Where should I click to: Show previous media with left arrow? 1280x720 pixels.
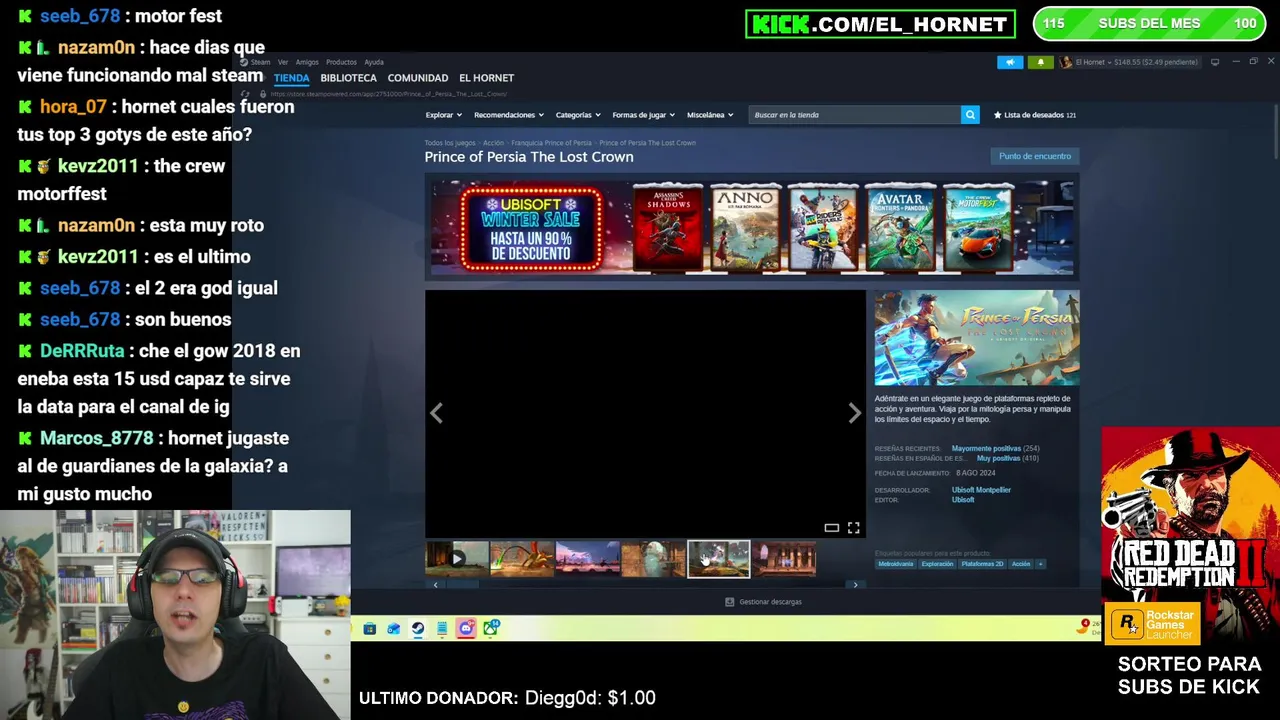coord(436,413)
